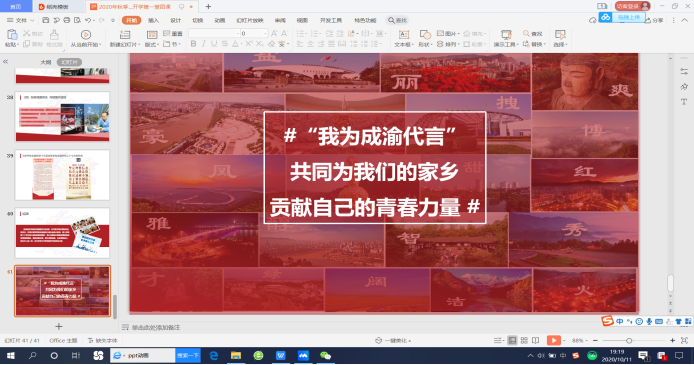
Task: Click the 分享 share button
Action: tap(656, 20)
